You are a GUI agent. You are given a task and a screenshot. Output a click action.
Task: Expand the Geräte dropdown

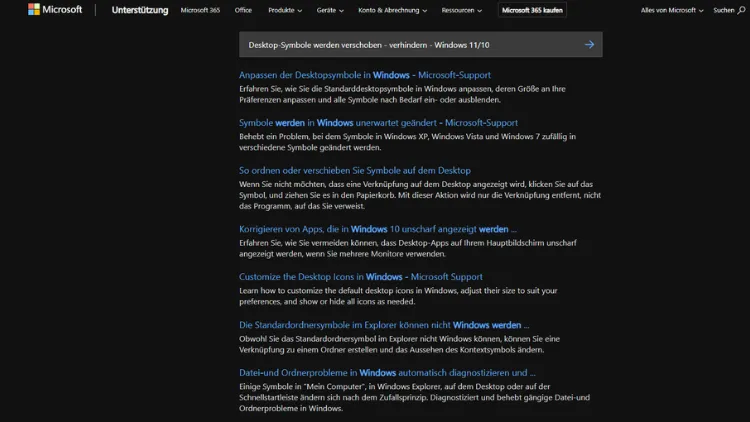click(330, 10)
